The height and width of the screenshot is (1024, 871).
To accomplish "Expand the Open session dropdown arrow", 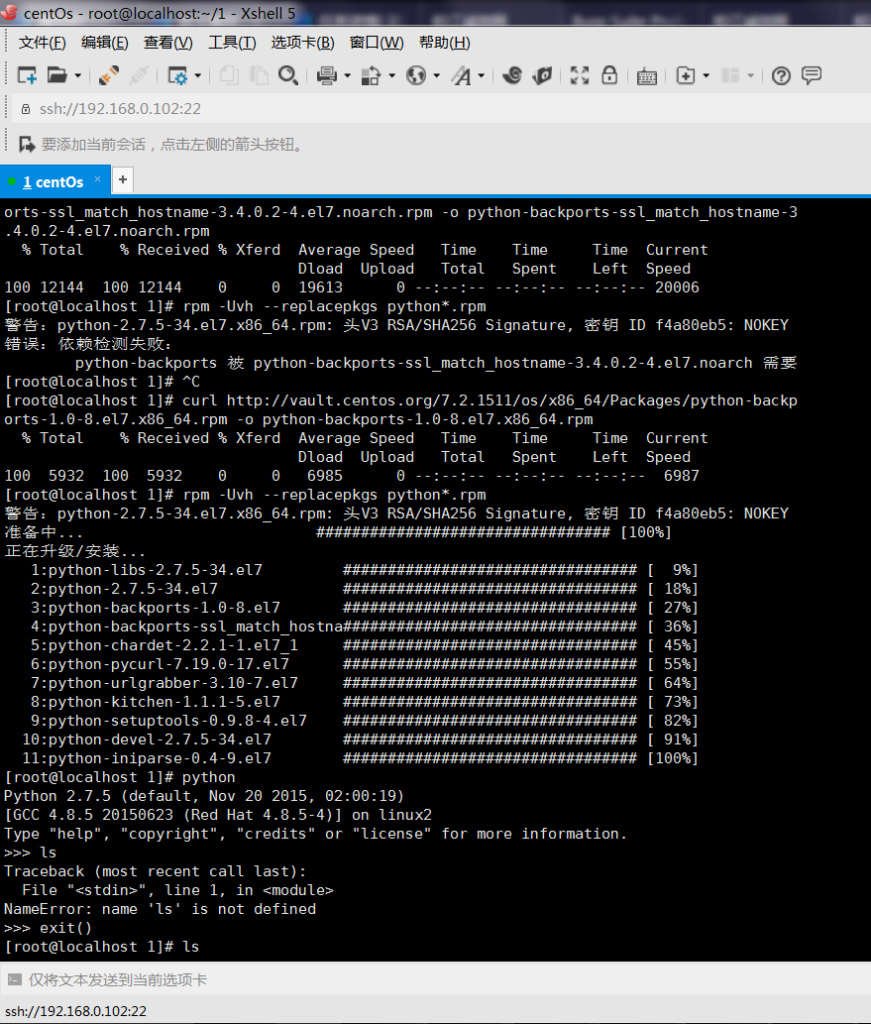I will tap(78, 76).
